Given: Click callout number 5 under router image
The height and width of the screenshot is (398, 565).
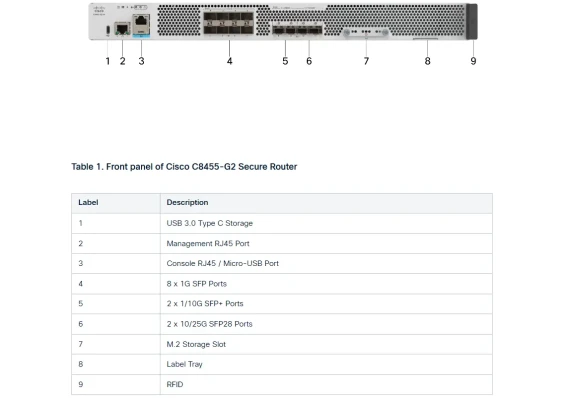Looking at the screenshot, I should point(285,61).
